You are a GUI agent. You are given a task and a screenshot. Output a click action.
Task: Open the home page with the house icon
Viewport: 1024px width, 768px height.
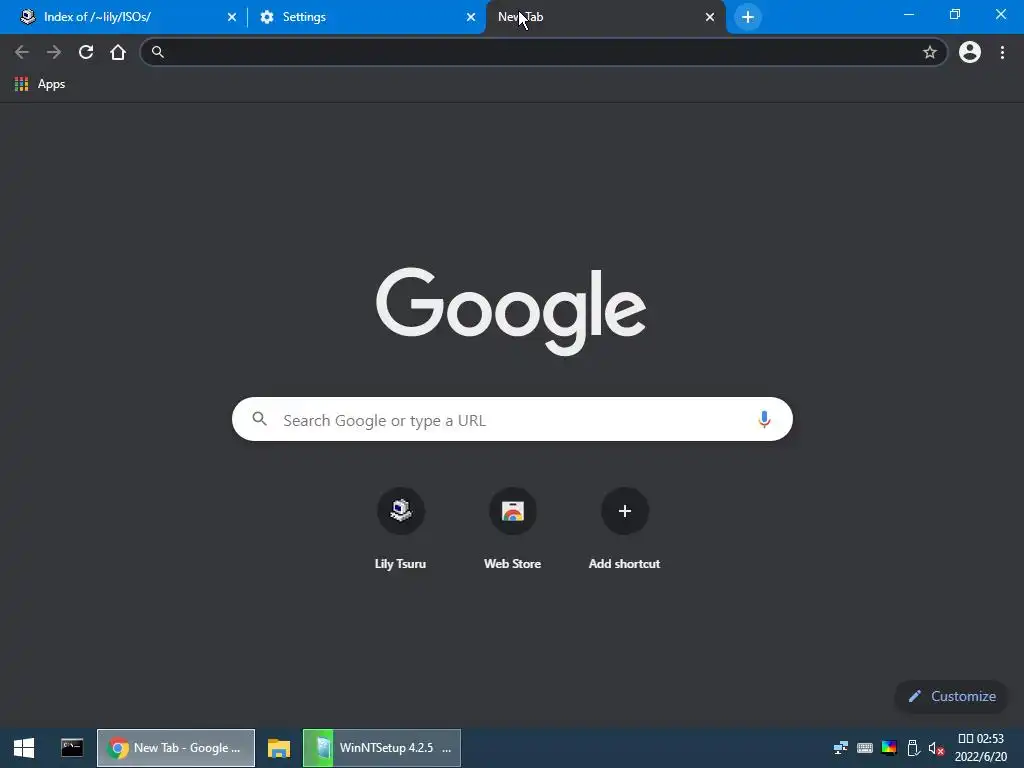click(118, 52)
